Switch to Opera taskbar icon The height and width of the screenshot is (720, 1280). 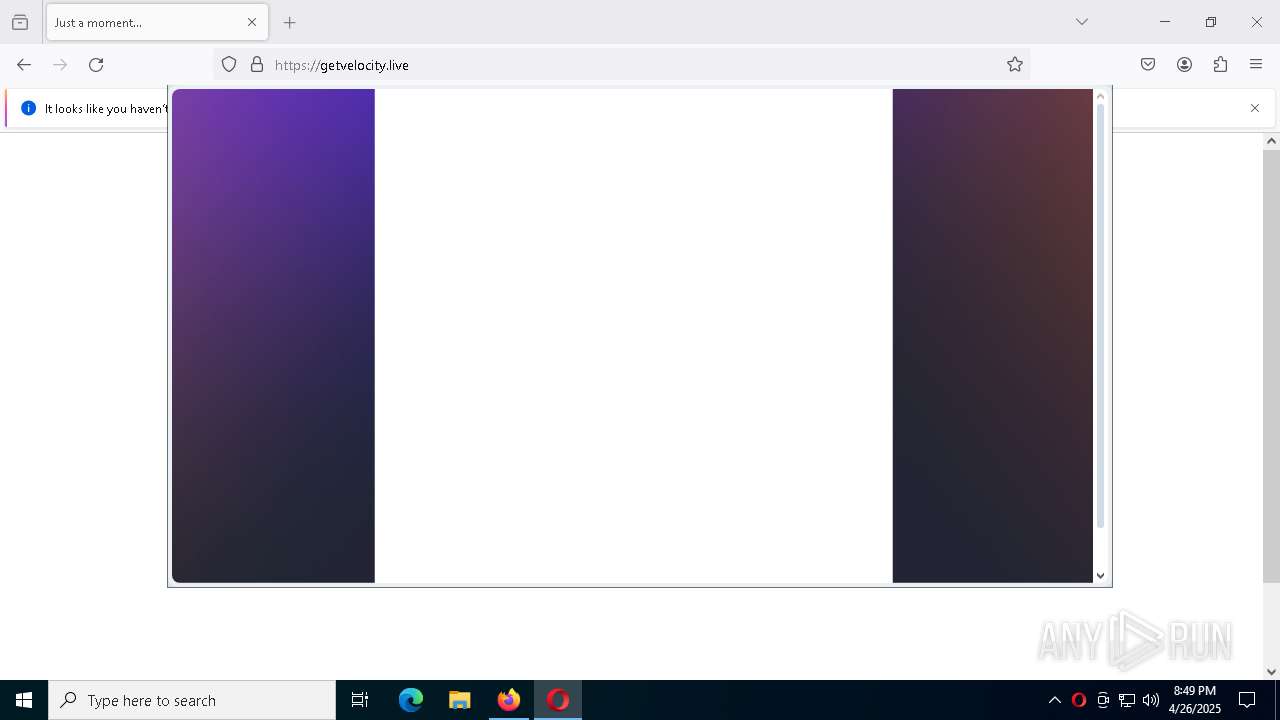[558, 700]
